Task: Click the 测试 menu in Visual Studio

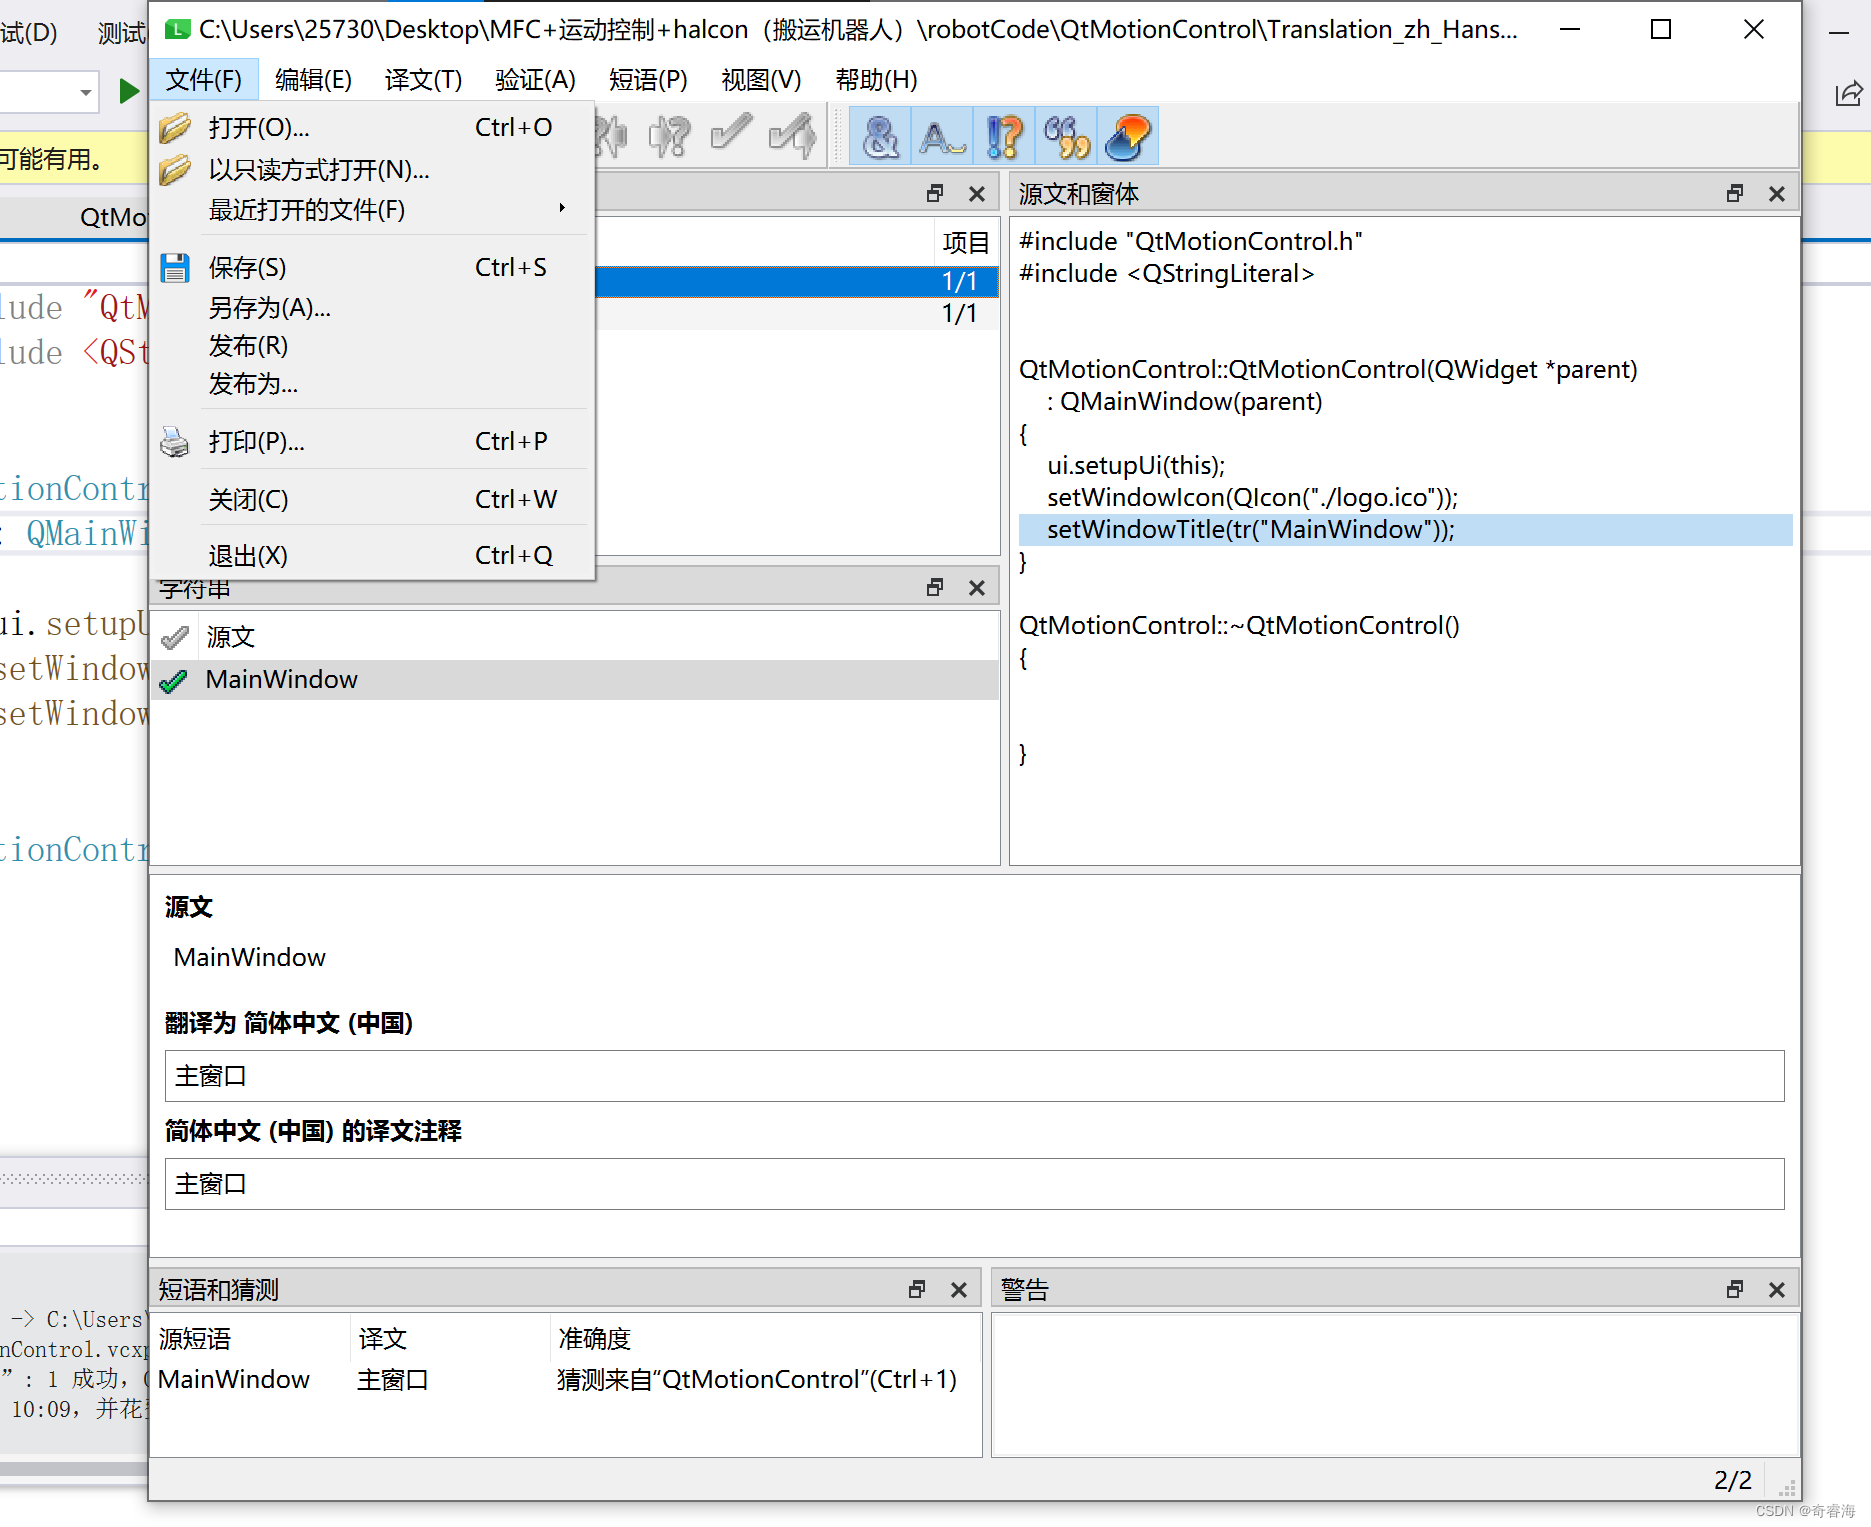Action: [x=122, y=33]
